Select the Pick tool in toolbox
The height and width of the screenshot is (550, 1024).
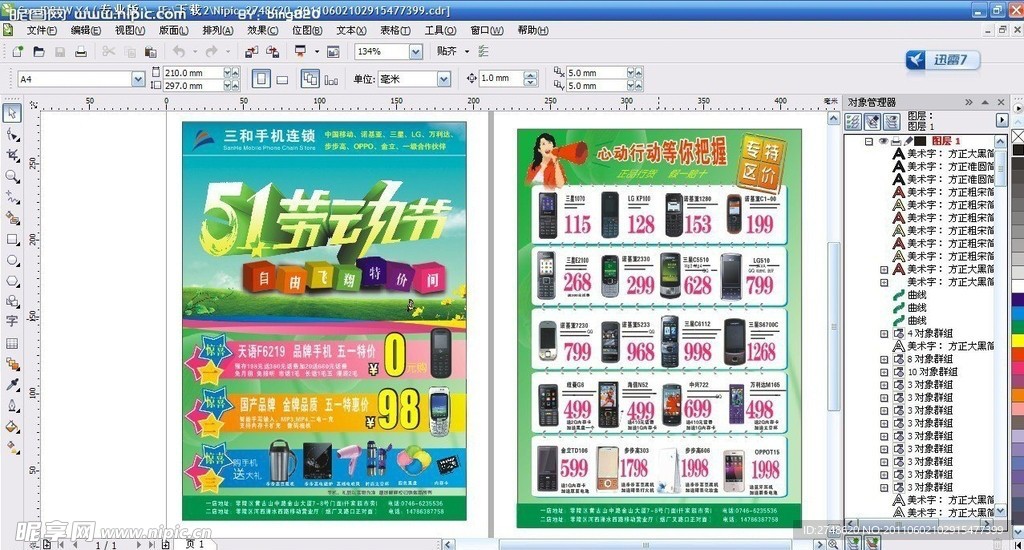click(x=12, y=113)
